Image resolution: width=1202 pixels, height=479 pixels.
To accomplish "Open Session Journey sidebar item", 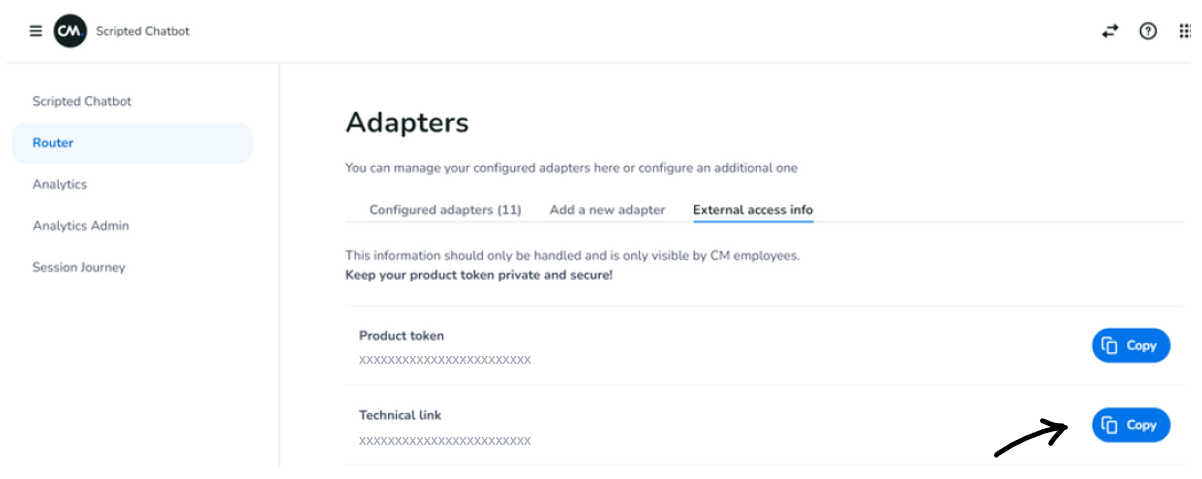I will click(79, 267).
